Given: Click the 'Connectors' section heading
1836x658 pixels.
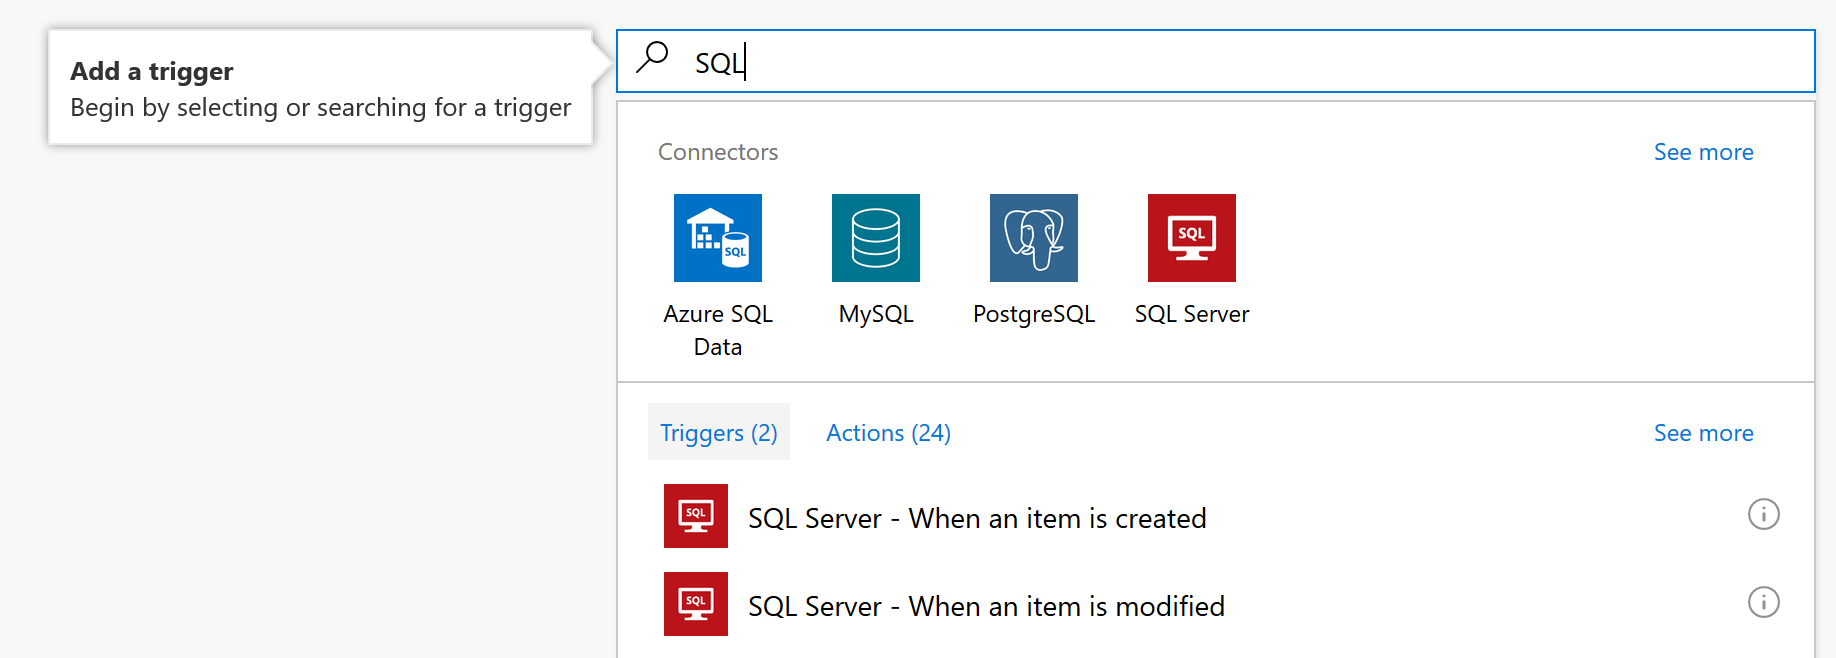Looking at the screenshot, I should click(x=718, y=152).
